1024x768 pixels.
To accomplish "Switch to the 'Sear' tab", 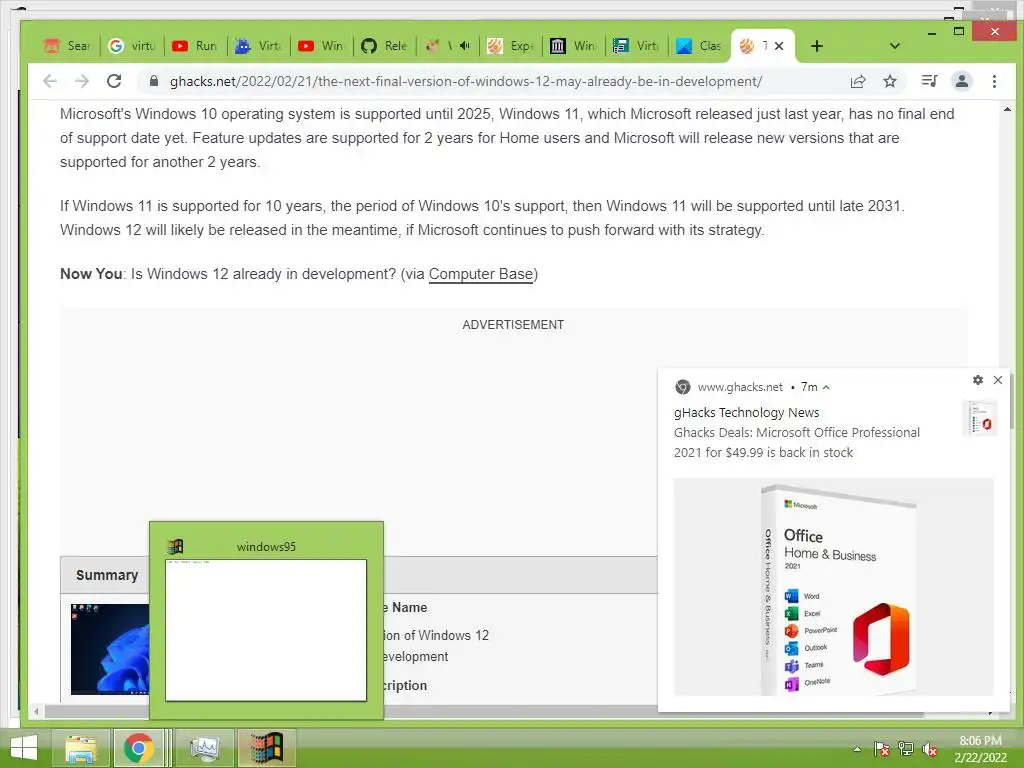I will [68, 46].
